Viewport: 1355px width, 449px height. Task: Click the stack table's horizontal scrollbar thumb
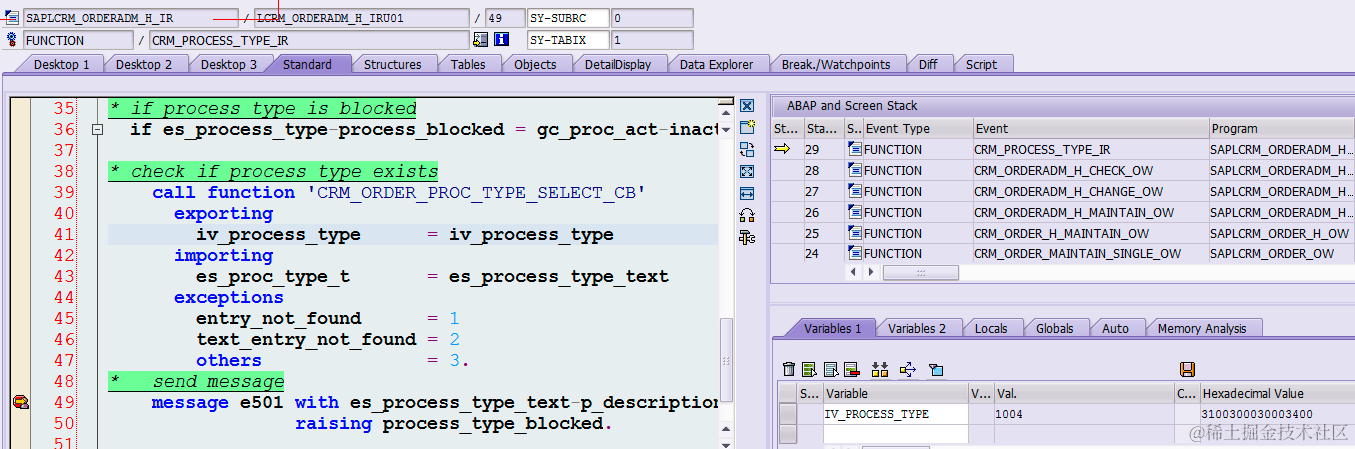(920, 272)
